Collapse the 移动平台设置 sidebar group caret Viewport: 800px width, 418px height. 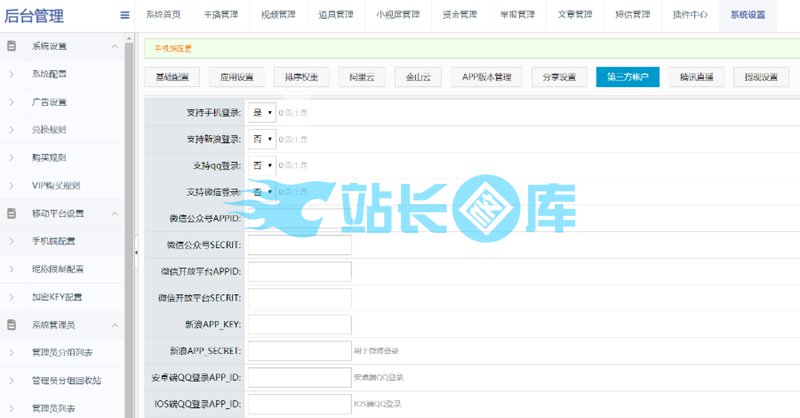(115, 213)
